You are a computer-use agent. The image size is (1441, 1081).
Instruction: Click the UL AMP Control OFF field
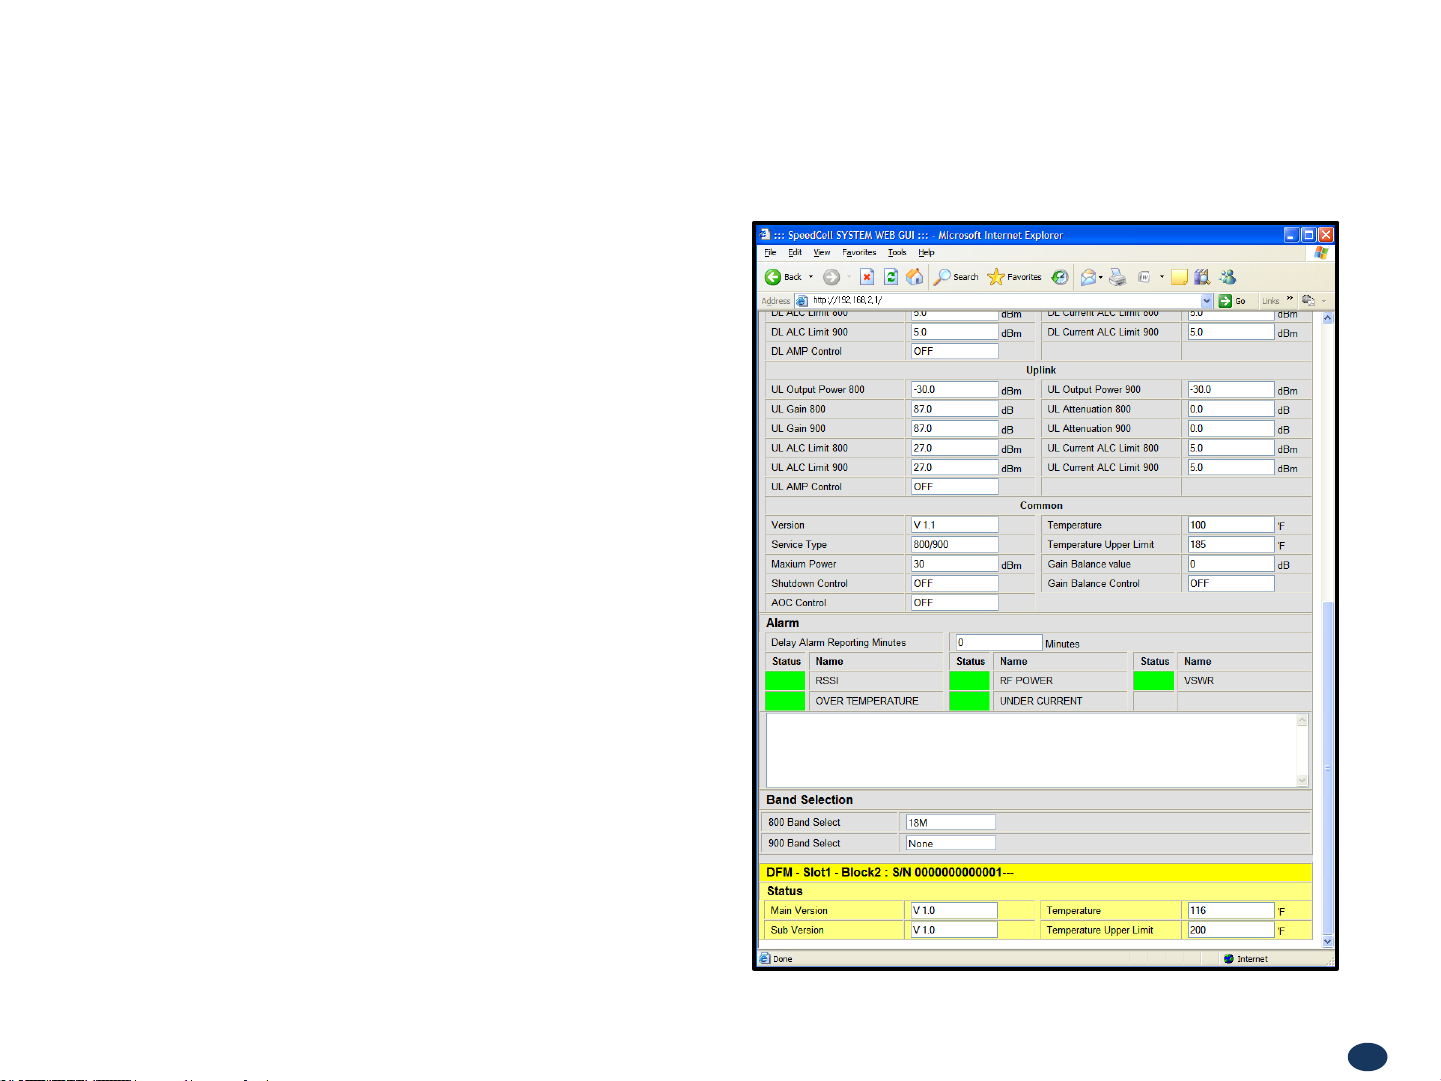[954, 487]
